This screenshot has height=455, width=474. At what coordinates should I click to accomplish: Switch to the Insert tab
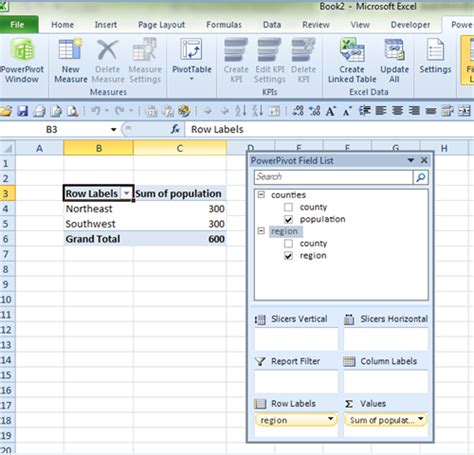coord(106,25)
